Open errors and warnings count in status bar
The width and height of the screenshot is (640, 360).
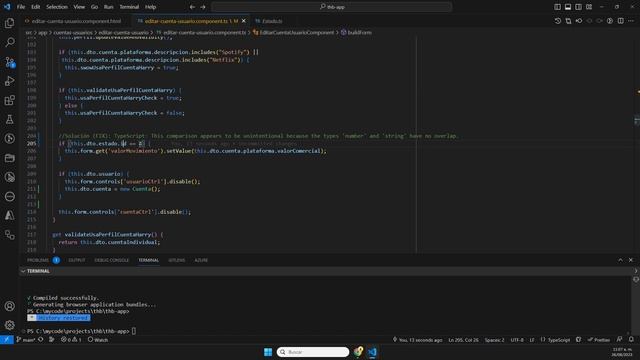coord(71,340)
